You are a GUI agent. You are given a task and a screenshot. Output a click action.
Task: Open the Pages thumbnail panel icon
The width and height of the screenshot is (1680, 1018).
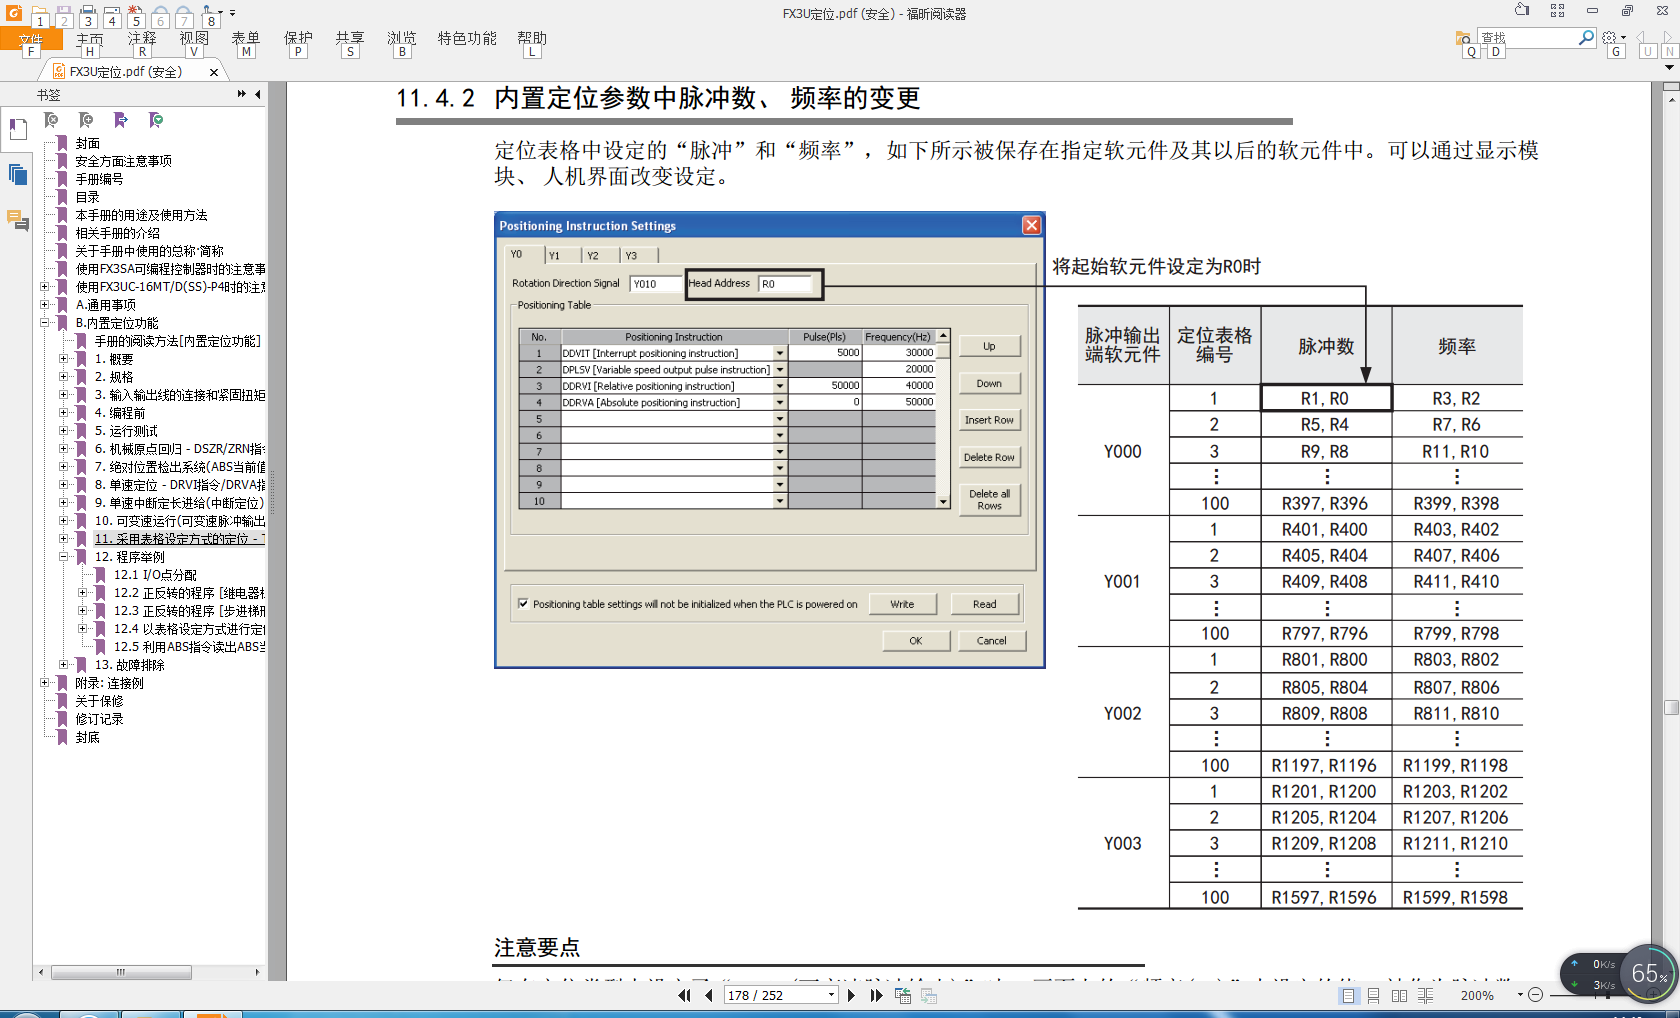tap(18, 175)
